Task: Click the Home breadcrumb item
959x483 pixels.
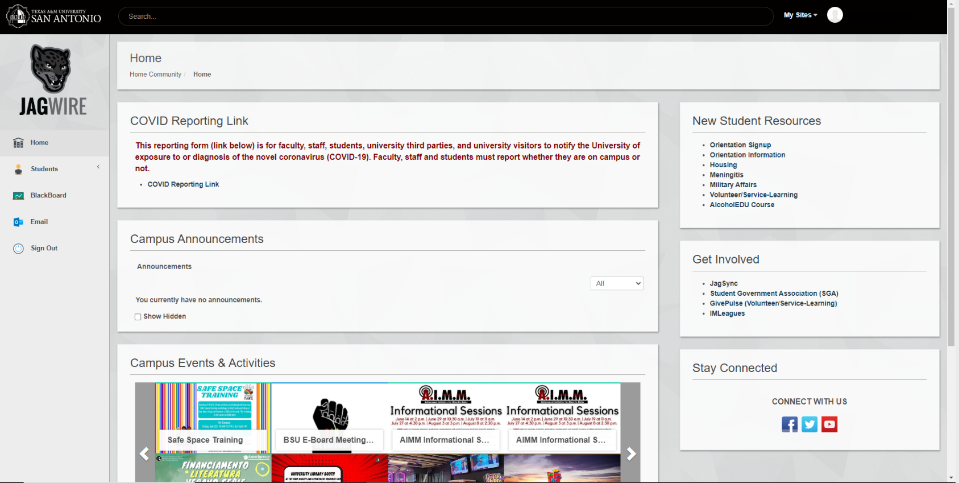Action: [x=202, y=74]
